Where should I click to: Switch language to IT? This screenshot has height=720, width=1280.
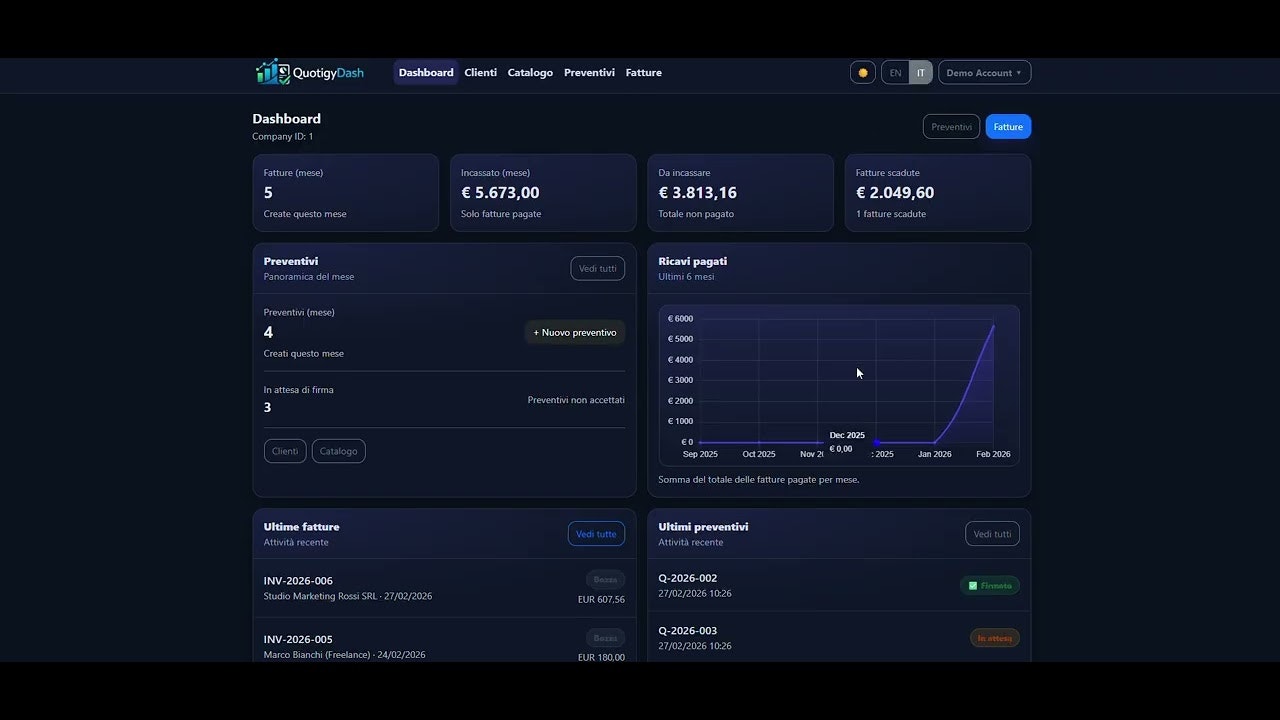pos(921,72)
